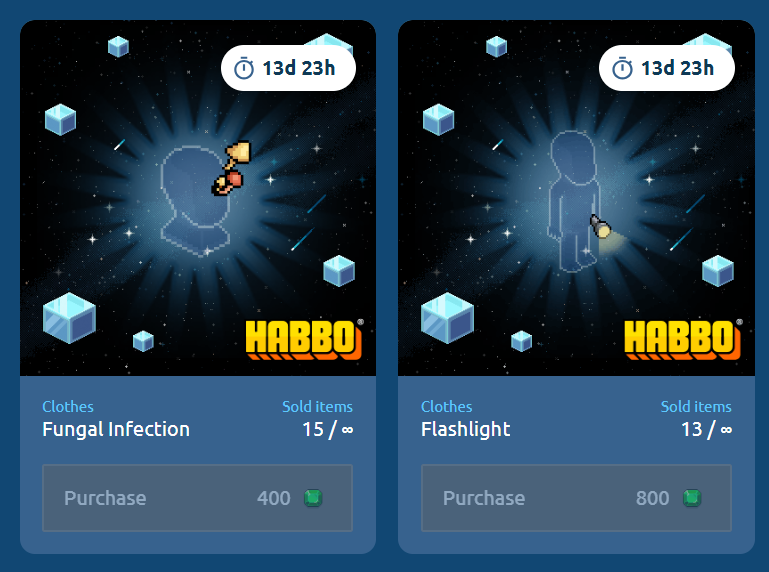The height and width of the screenshot is (572, 769).
Task: Click the Habbo logo on Flashlight image
Action: (x=683, y=339)
